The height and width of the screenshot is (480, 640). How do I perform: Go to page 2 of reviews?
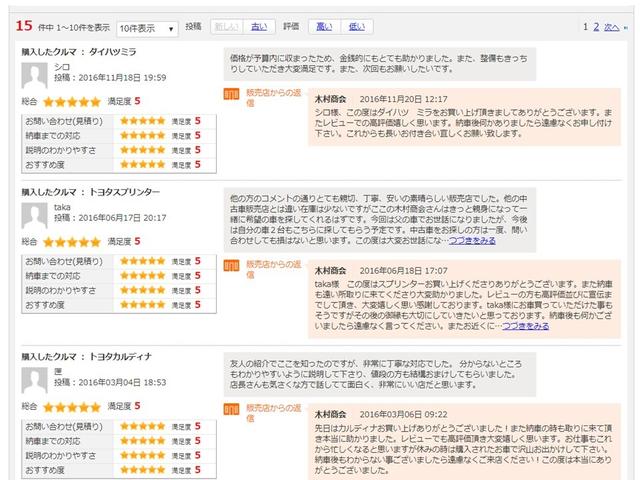(596, 27)
